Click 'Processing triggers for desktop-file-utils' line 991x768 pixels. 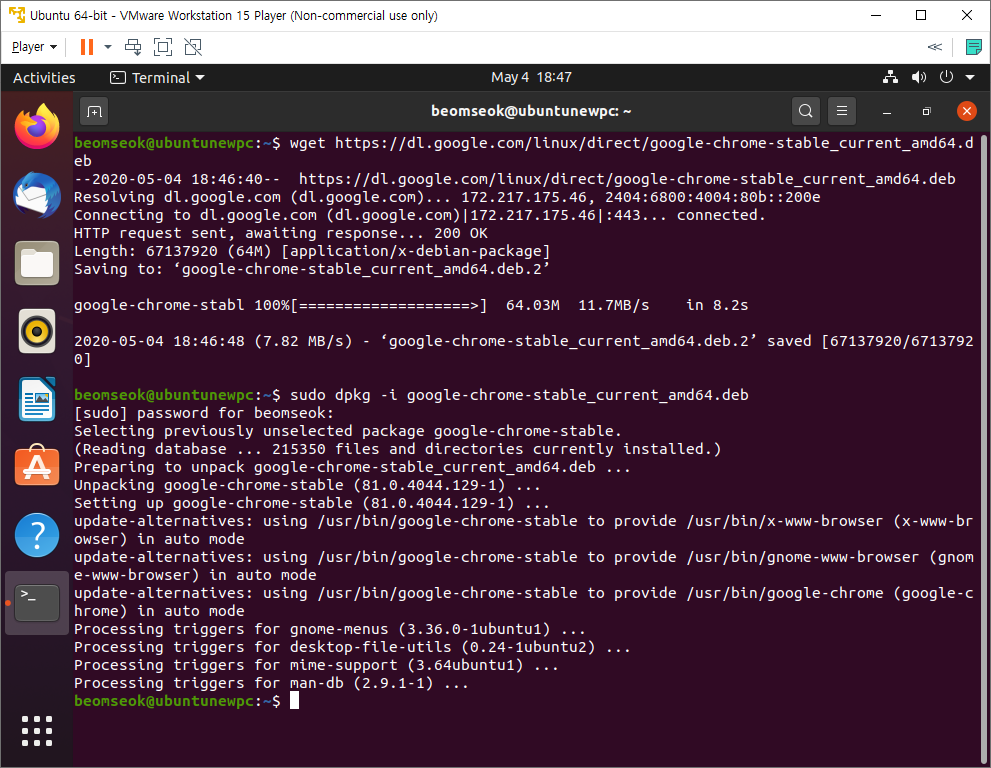coord(352,647)
